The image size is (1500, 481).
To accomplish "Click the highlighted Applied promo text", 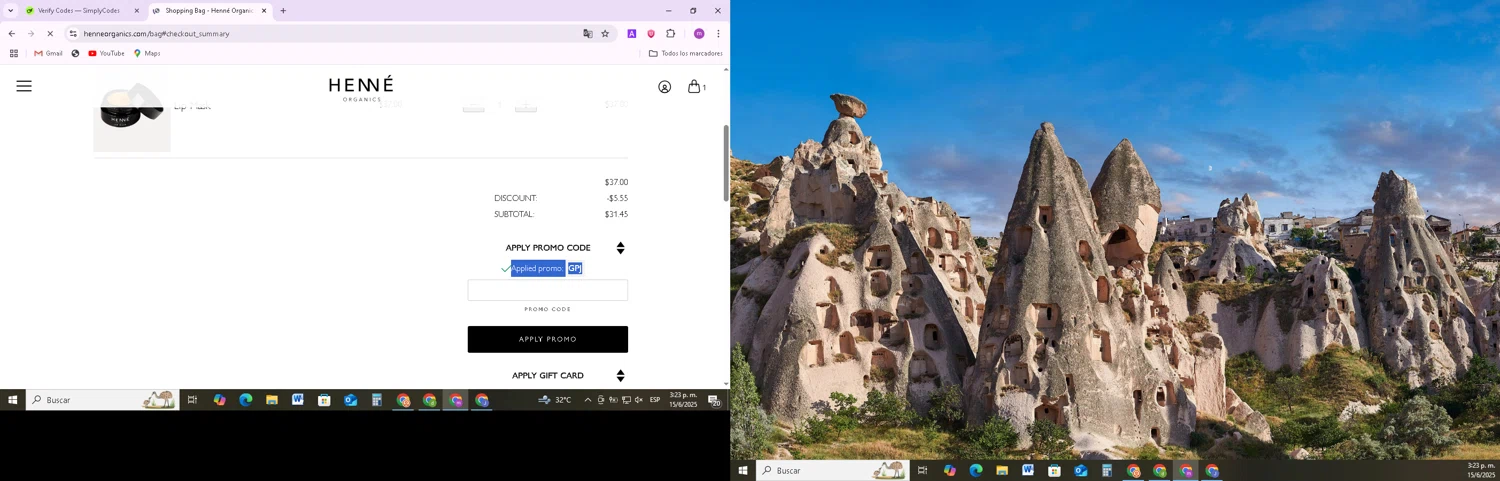I will 546,268.
